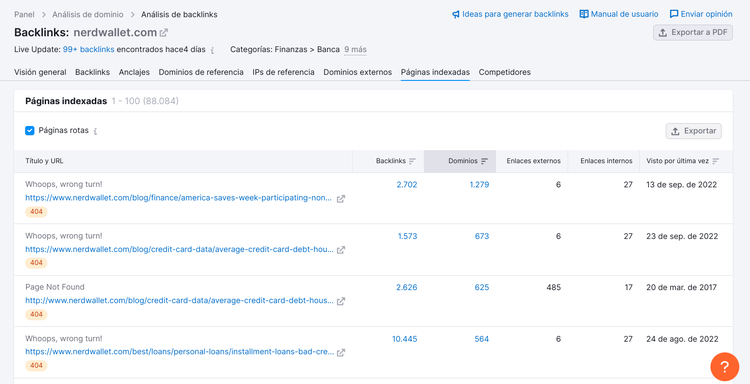This screenshot has width=750, height=384.
Task: Open the Competidores tab
Action: [505, 72]
